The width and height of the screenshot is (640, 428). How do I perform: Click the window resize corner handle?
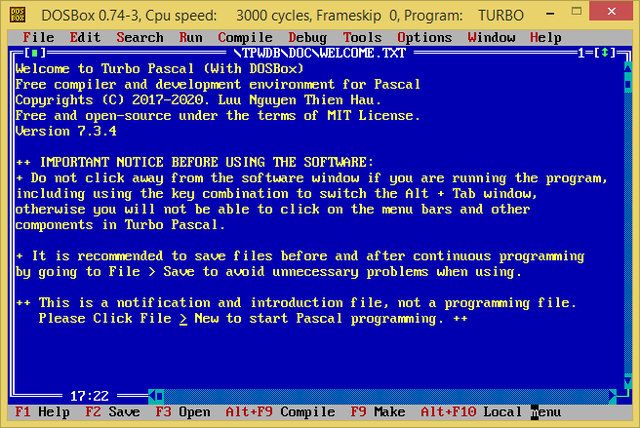coord(624,395)
